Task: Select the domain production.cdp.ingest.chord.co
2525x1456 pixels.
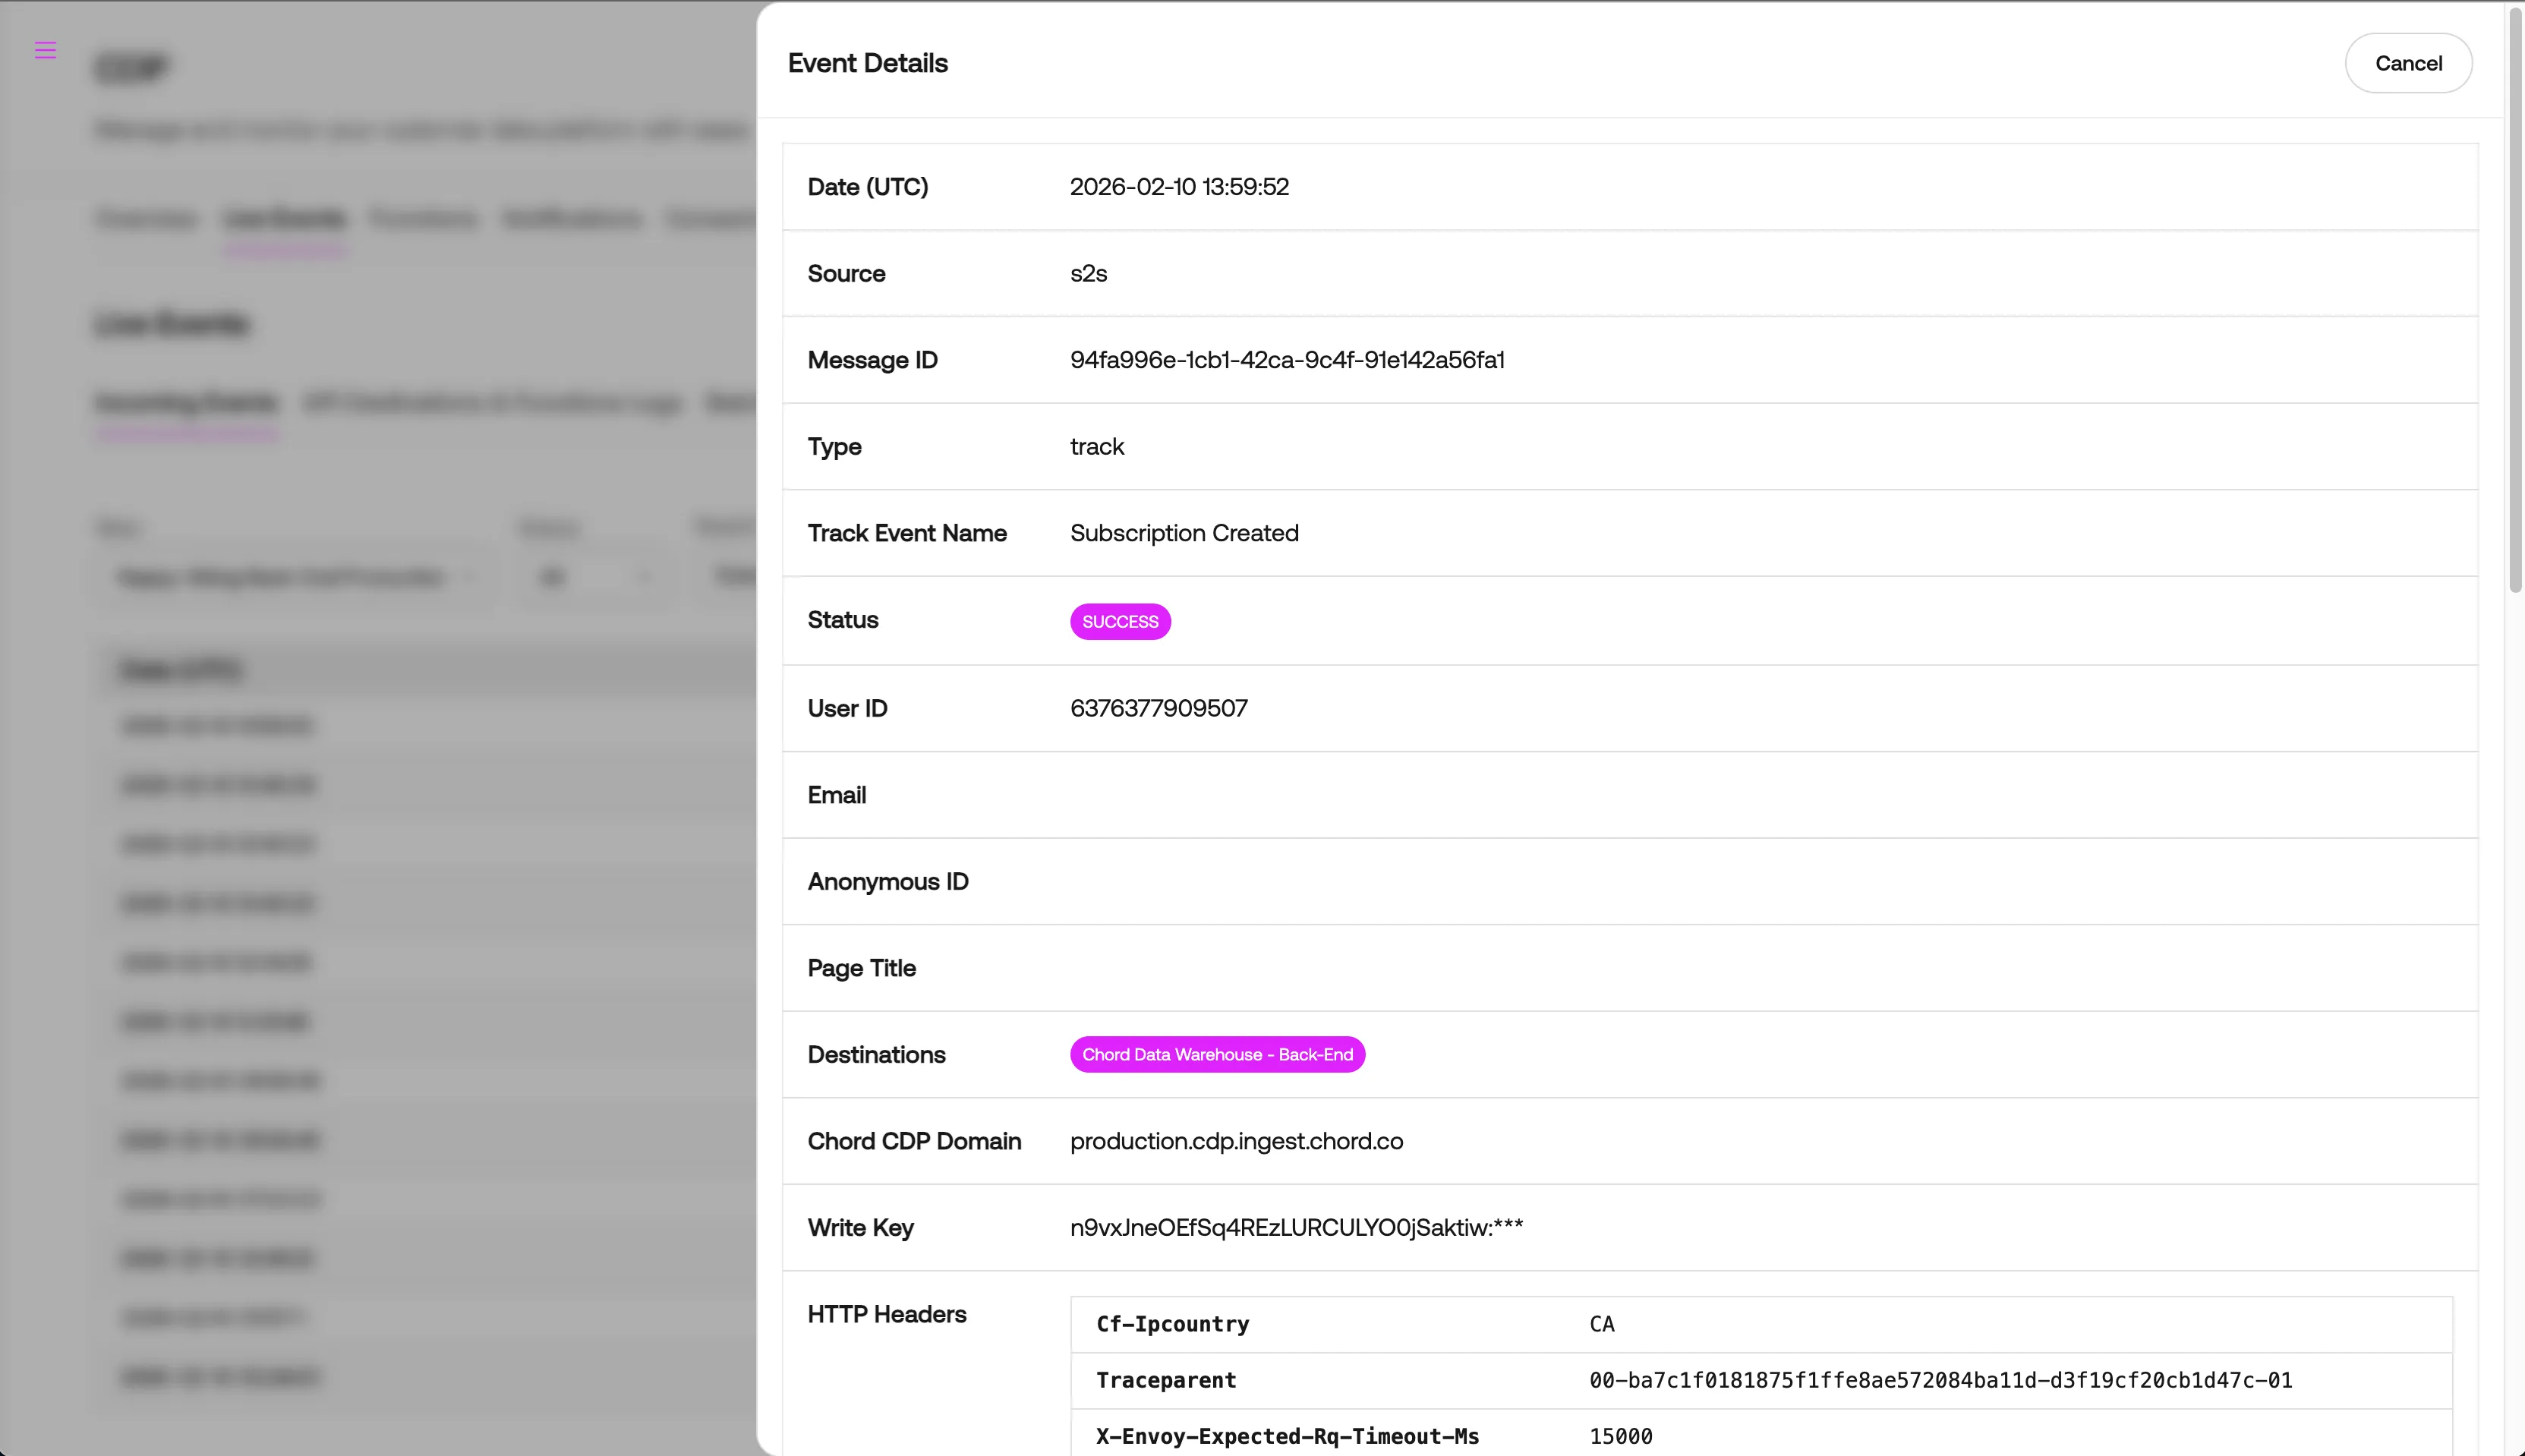Action: pyautogui.click(x=1236, y=1141)
